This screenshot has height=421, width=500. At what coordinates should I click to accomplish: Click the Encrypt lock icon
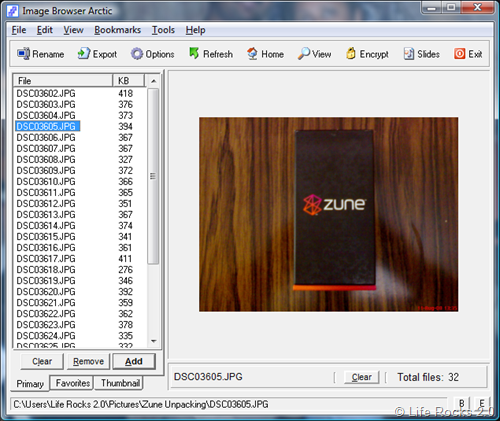[351, 53]
